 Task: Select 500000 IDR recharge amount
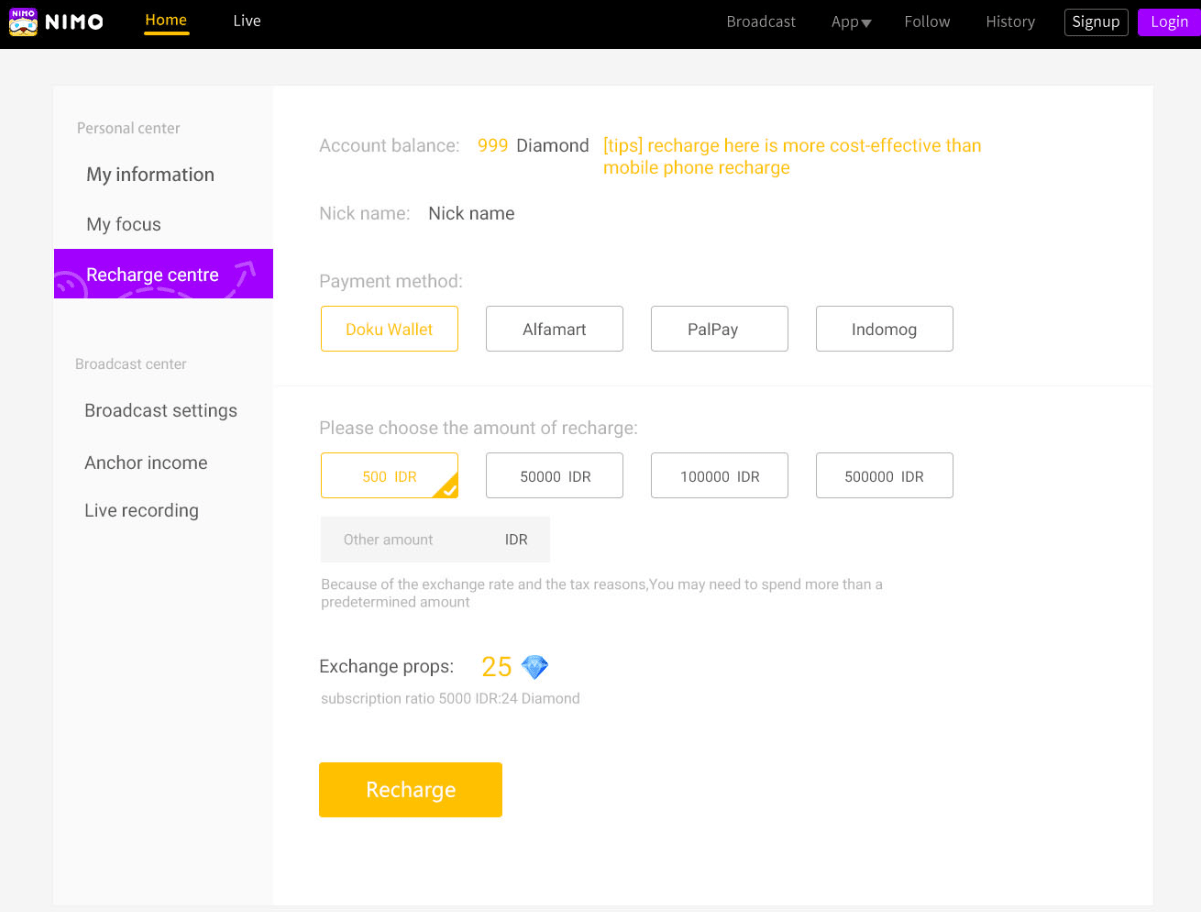click(x=884, y=476)
